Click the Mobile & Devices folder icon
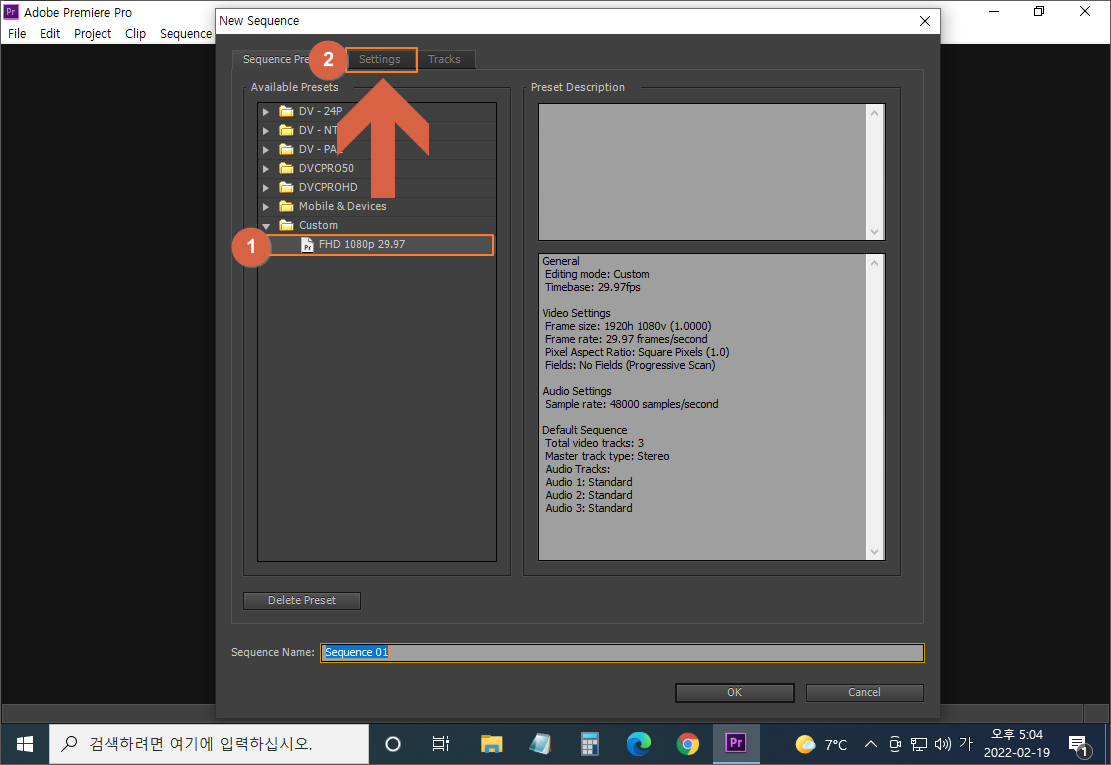This screenshot has width=1111, height=765. tap(286, 206)
